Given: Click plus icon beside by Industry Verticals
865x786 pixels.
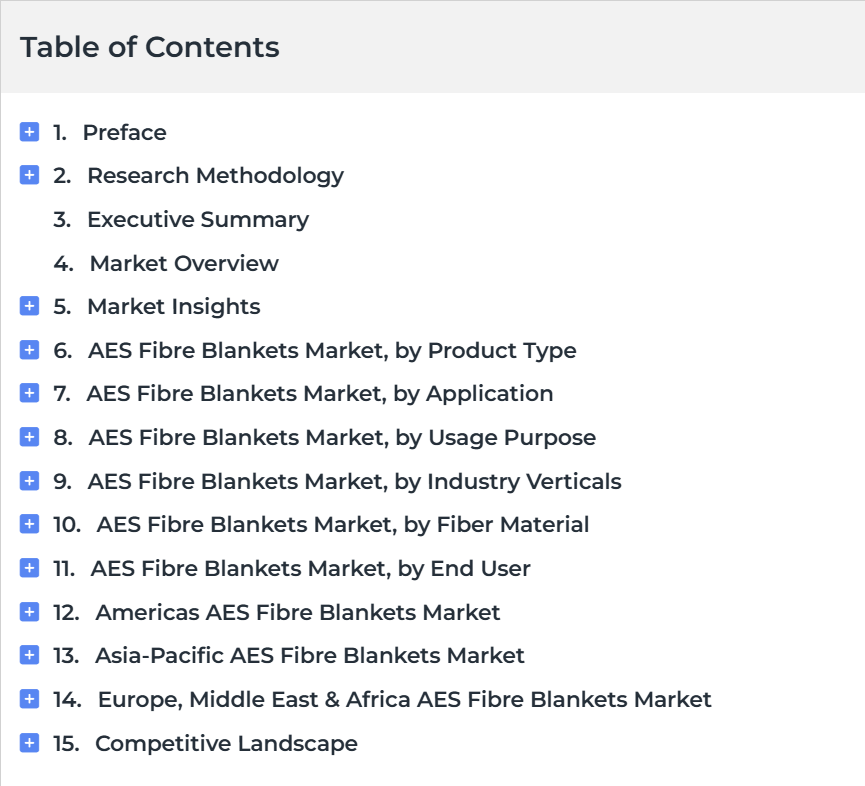Looking at the screenshot, I should click(x=29, y=481).
